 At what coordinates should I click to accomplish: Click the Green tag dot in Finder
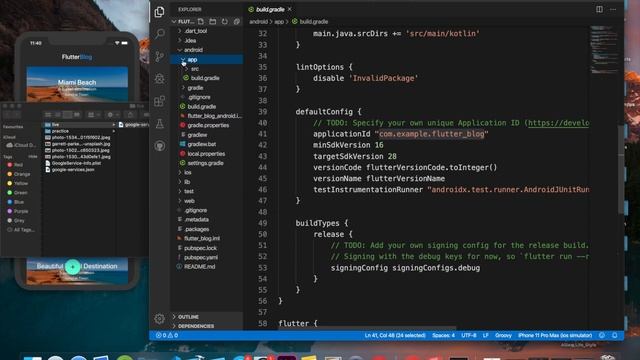pyautogui.click(x=10, y=193)
